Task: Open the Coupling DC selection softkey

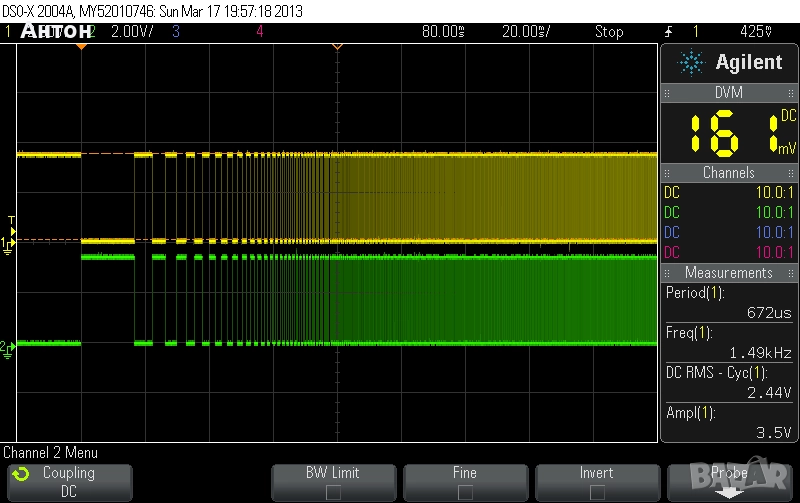Action: pos(68,482)
